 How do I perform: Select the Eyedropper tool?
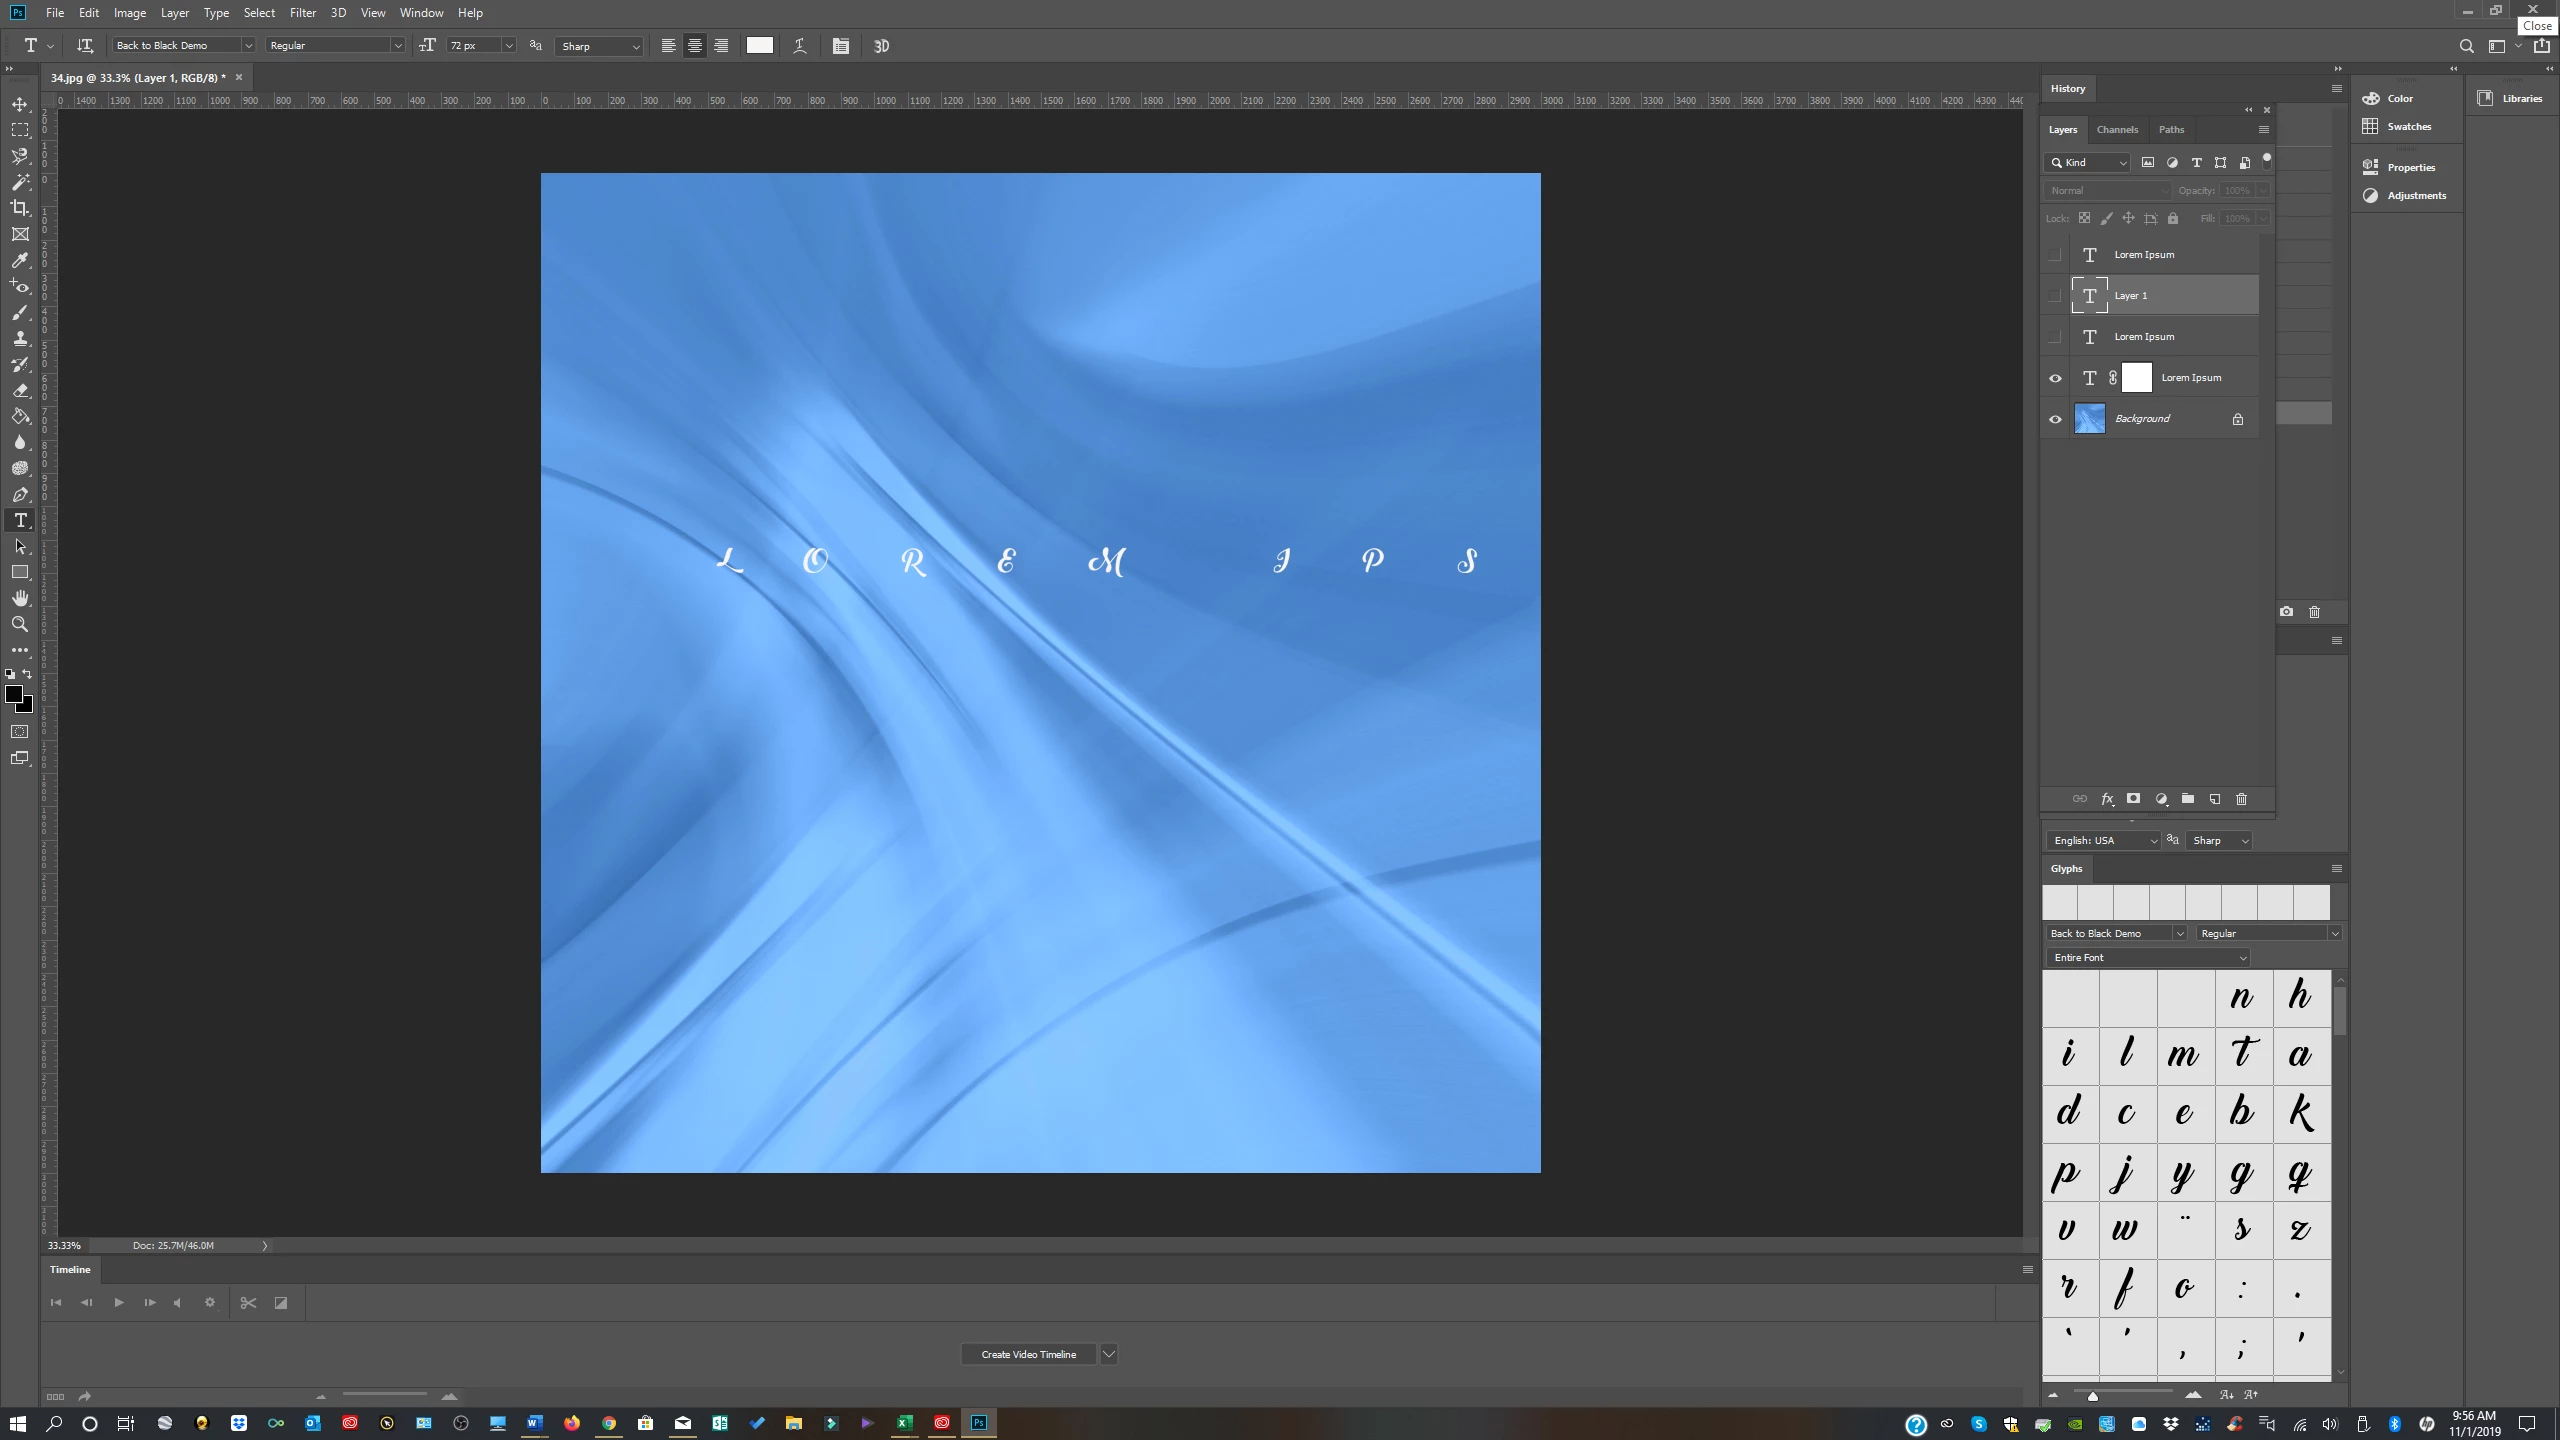20,260
